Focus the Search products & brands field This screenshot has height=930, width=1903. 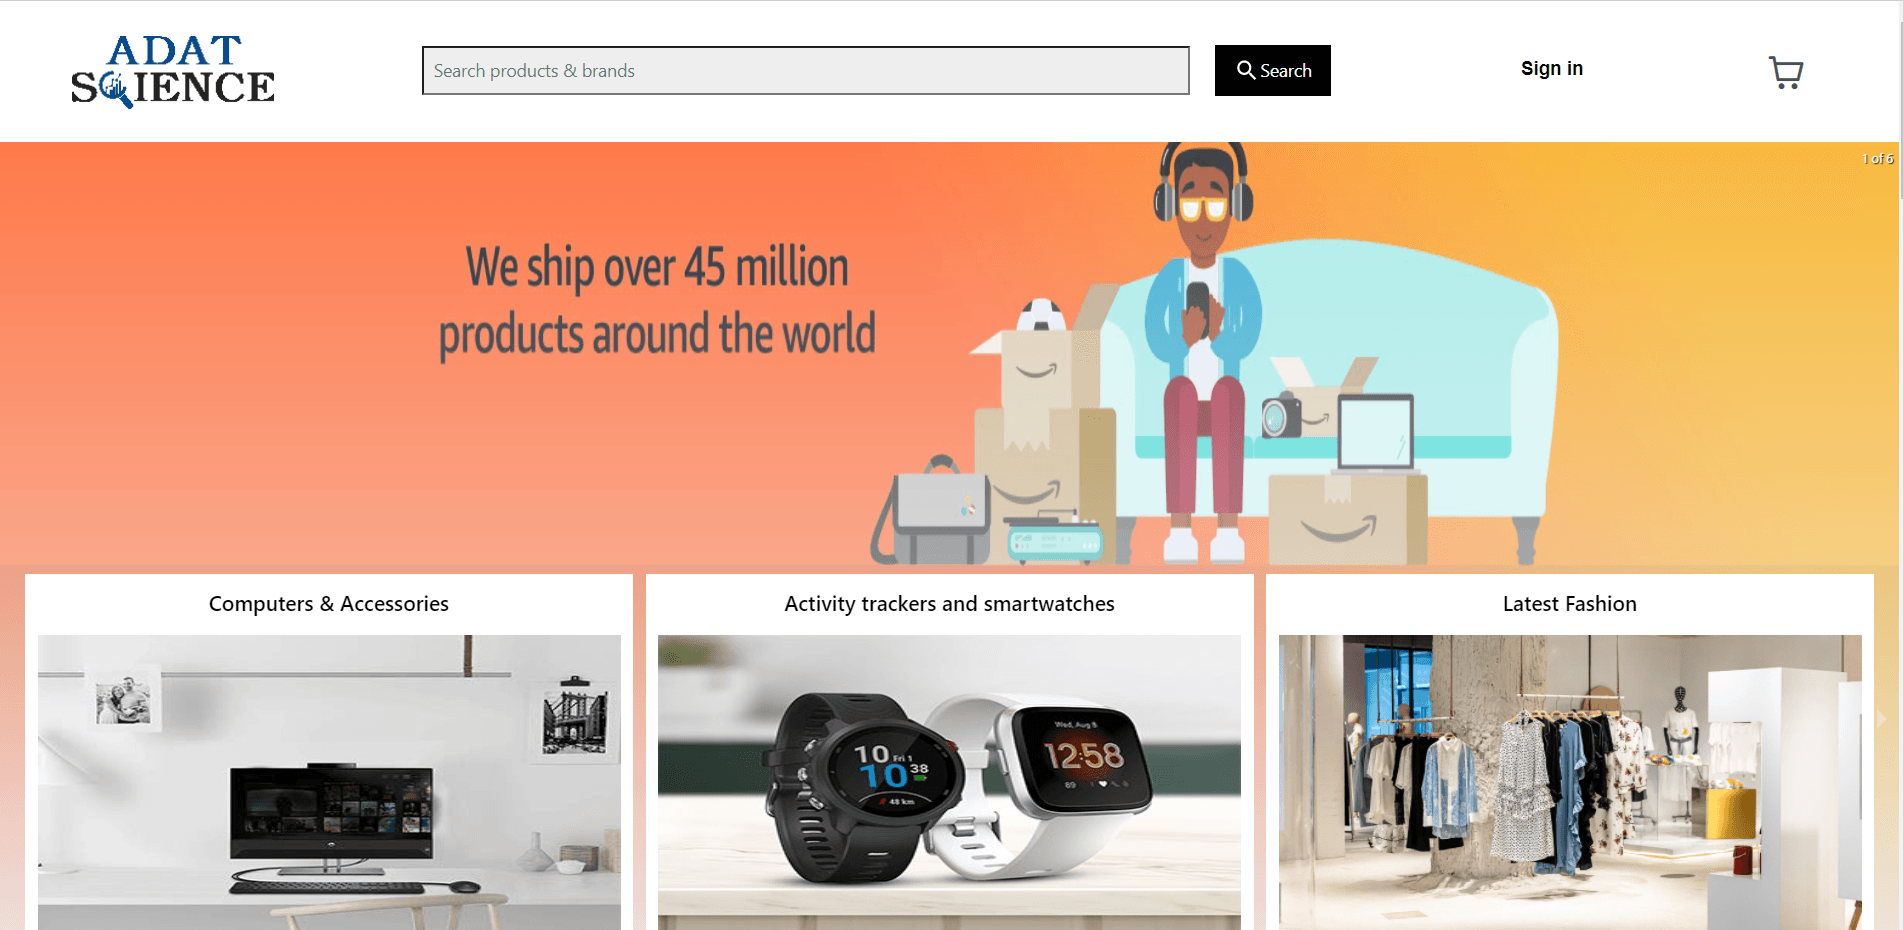click(805, 70)
